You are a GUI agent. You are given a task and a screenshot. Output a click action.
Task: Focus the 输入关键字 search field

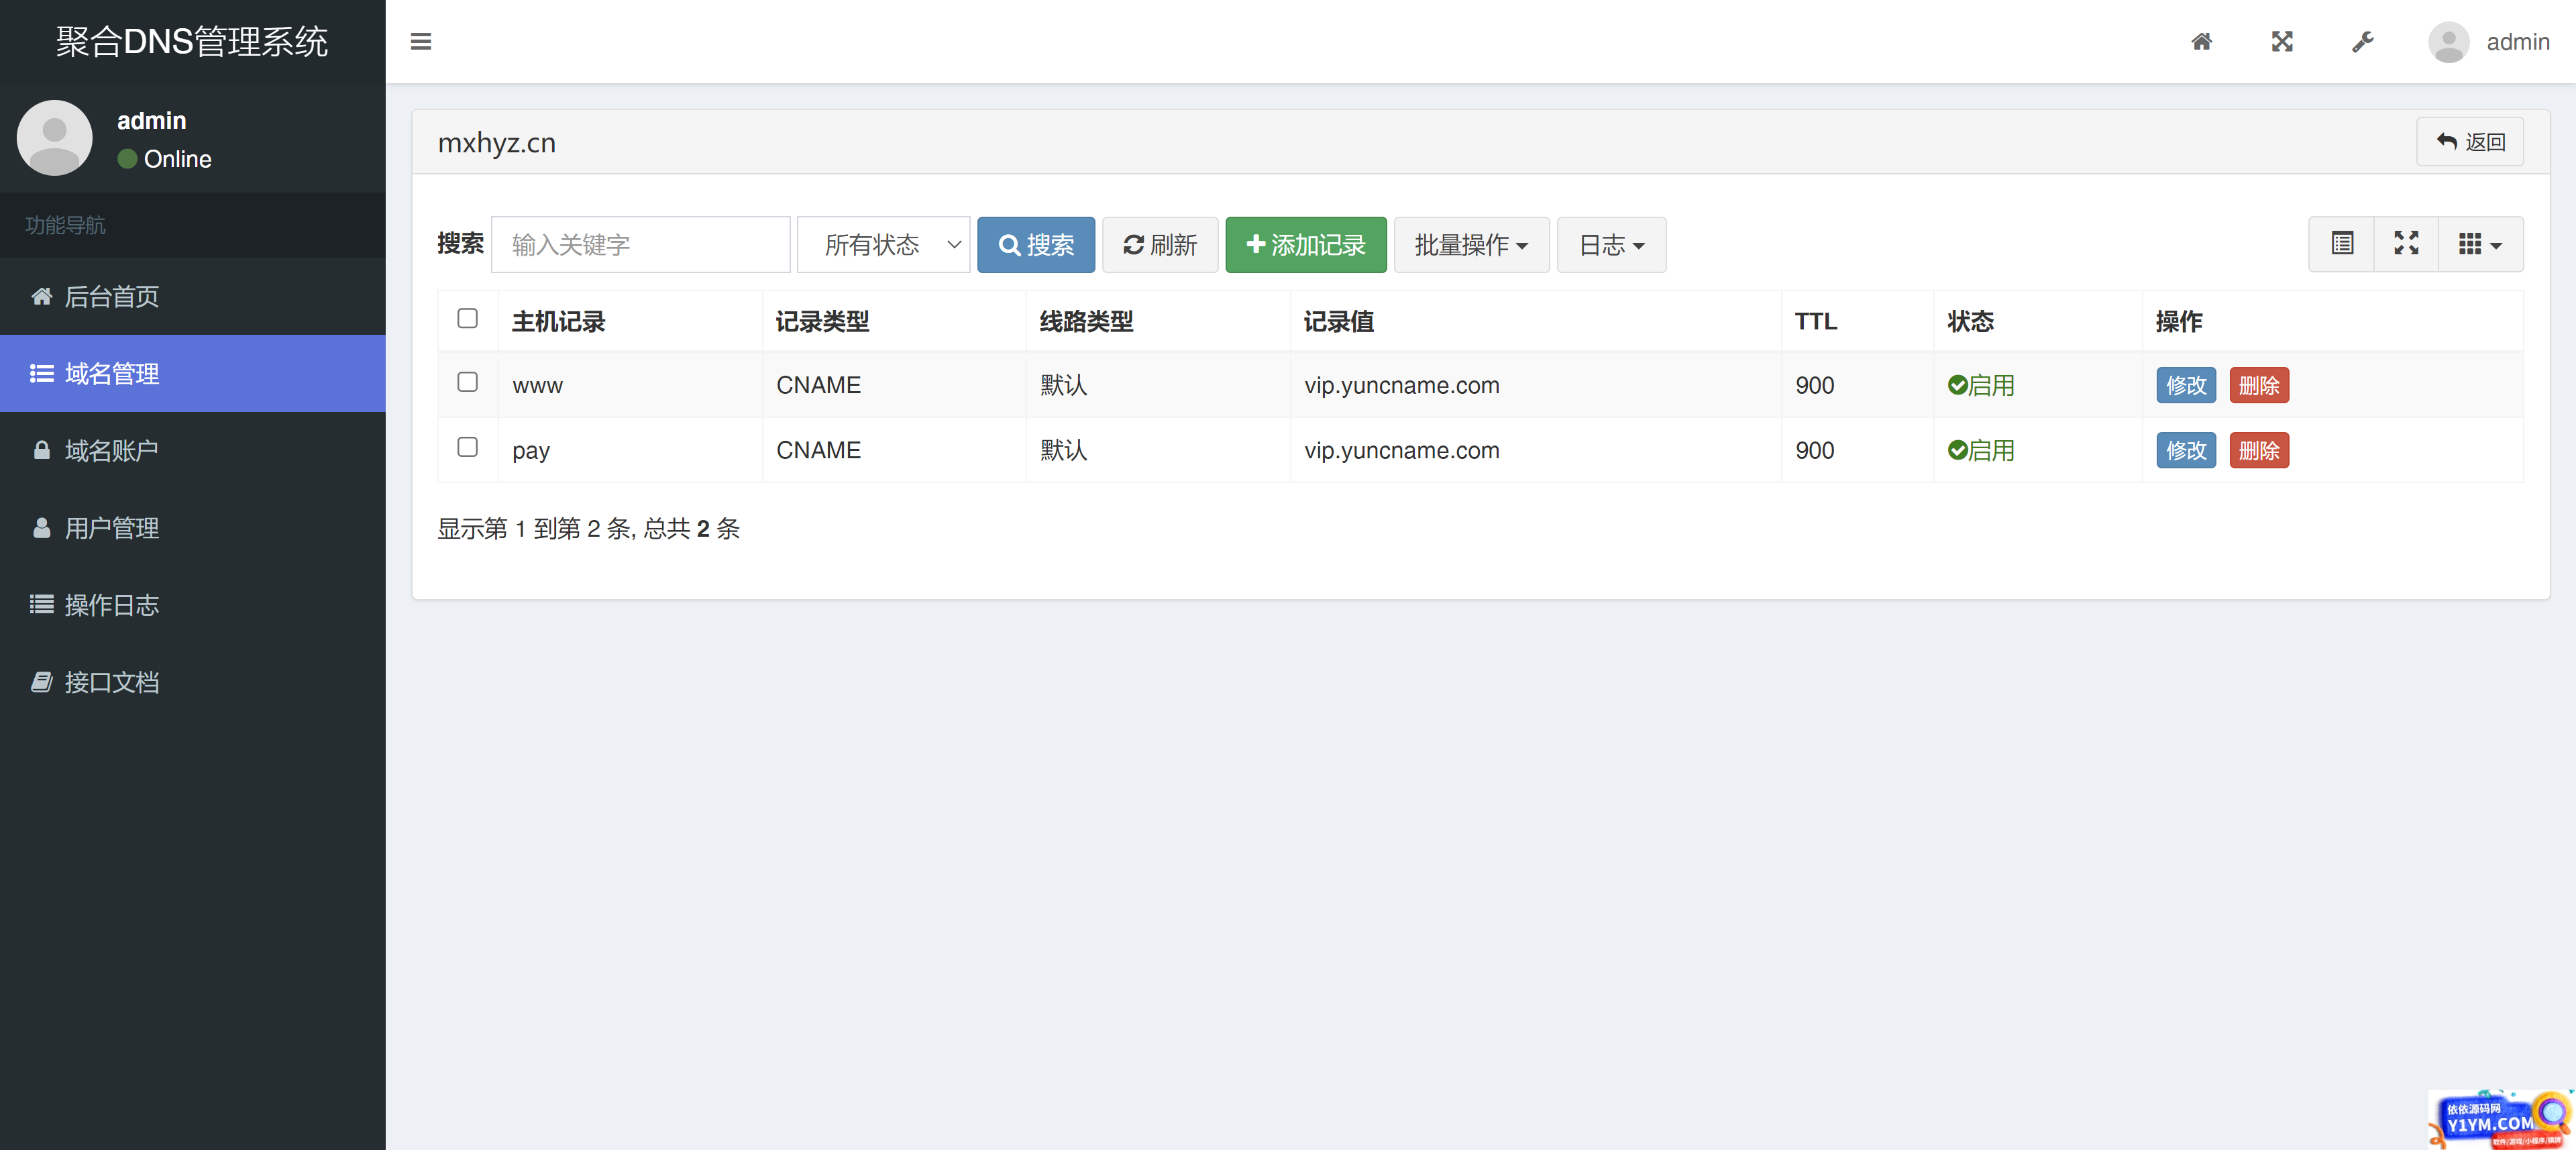[x=641, y=244]
